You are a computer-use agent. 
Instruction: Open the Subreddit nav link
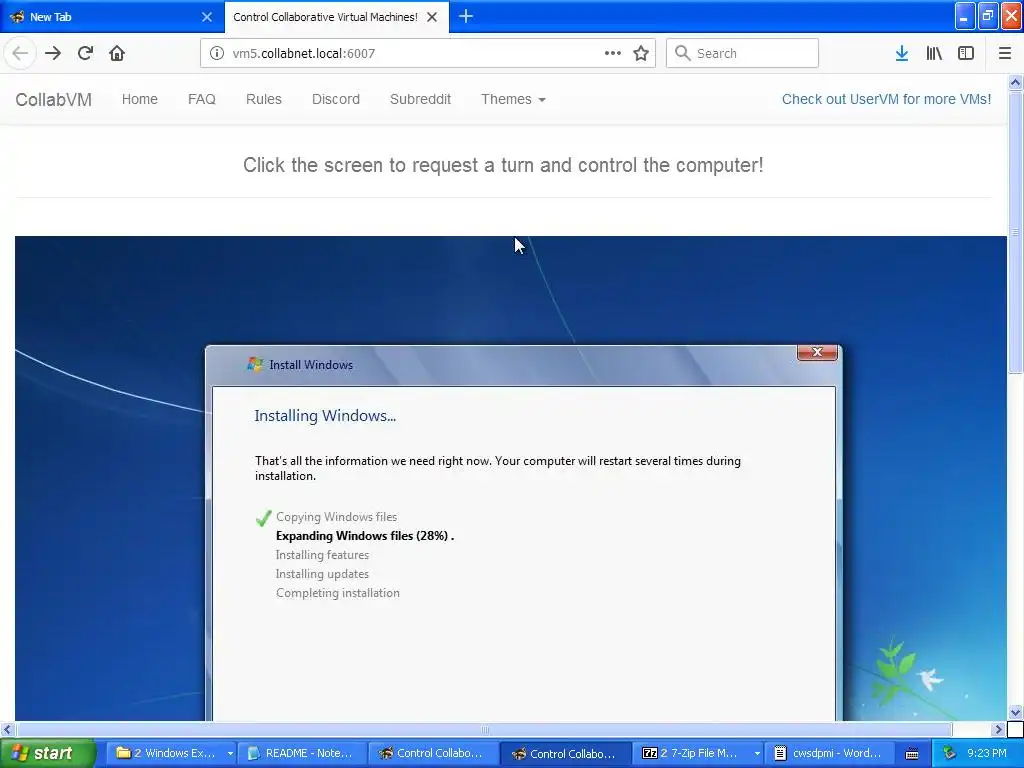pyautogui.click(x=421, y=99)
